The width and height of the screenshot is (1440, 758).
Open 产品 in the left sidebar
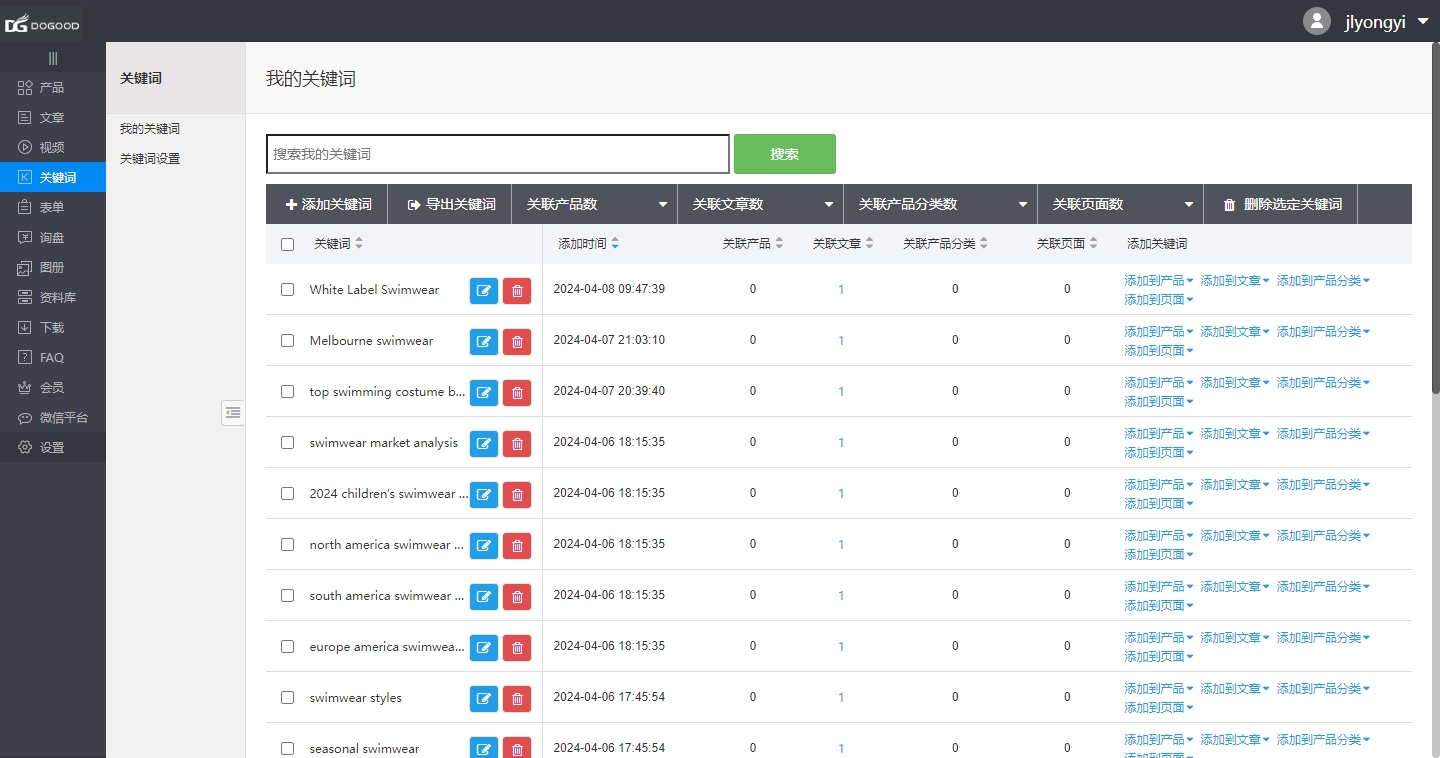point(52,88)
